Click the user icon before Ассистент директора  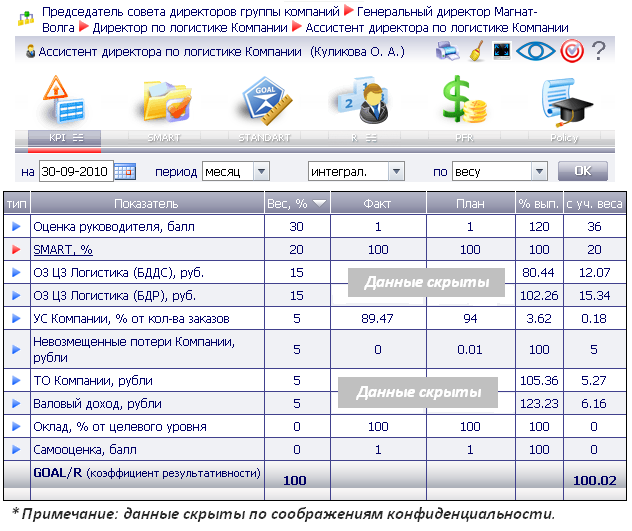point(30,51)
